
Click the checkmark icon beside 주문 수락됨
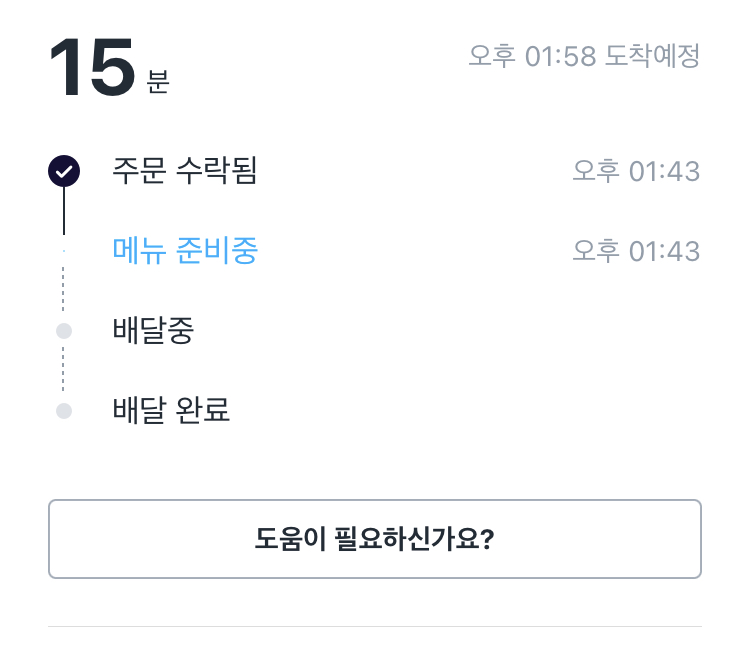64,172
